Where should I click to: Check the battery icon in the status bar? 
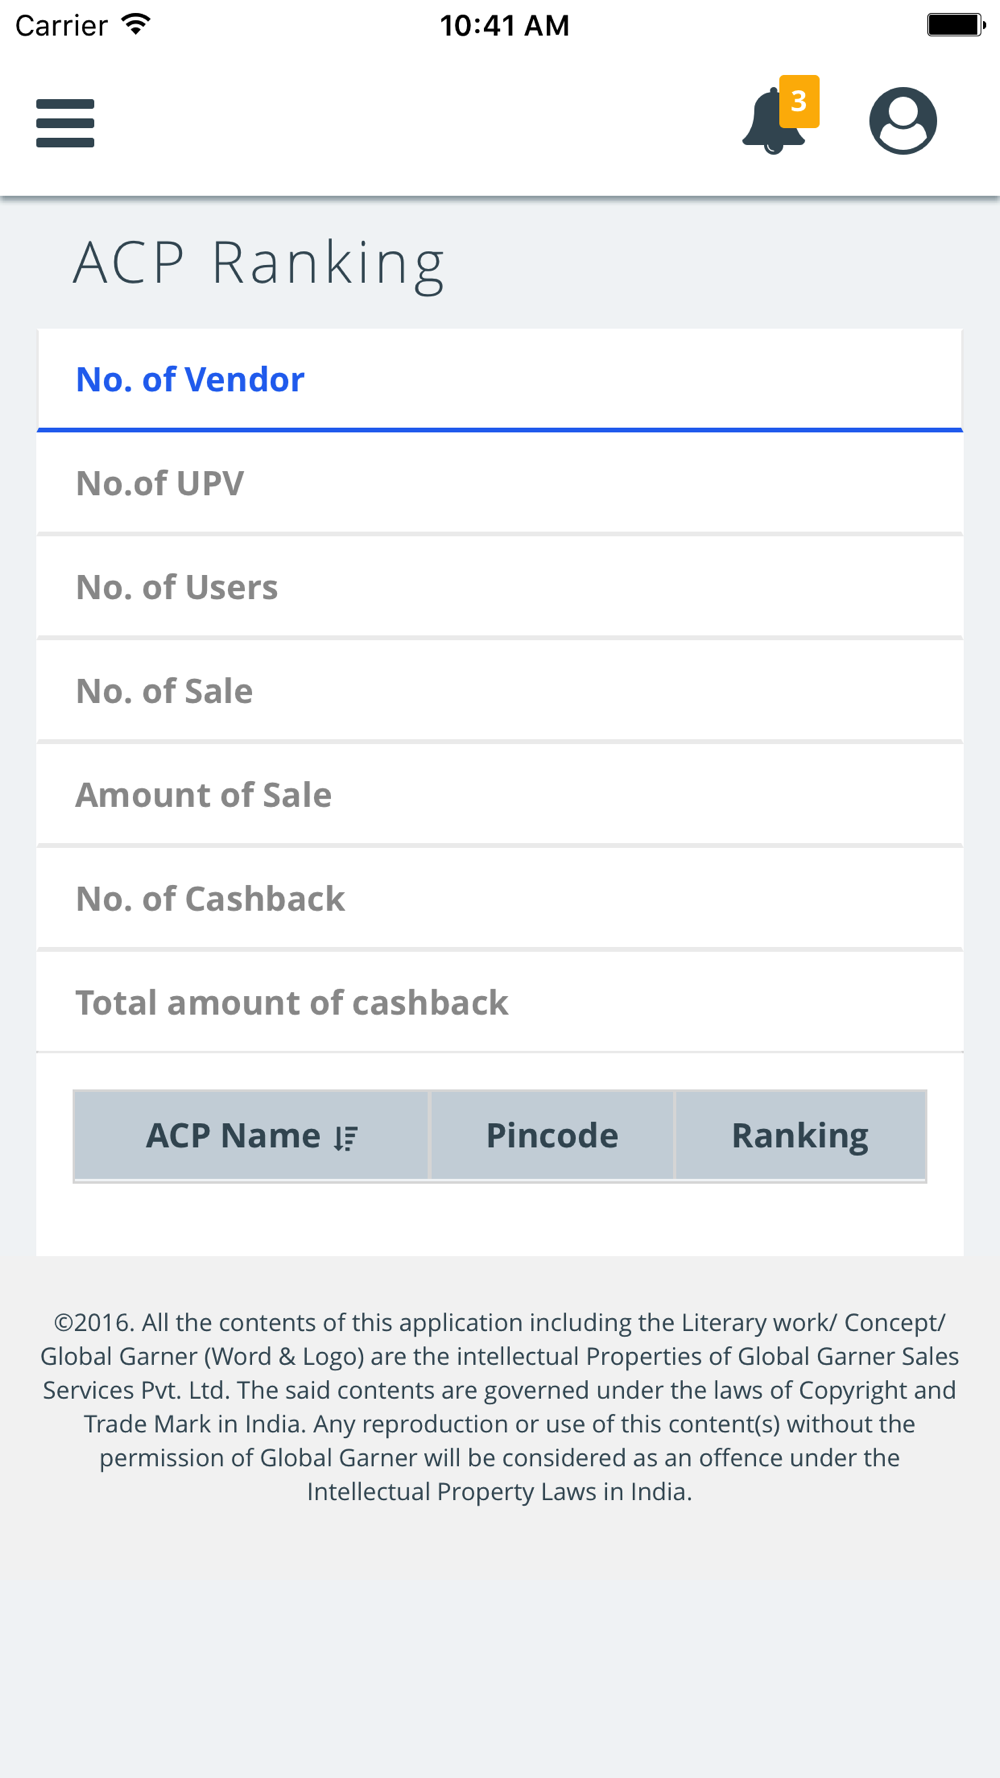[956, 25]
